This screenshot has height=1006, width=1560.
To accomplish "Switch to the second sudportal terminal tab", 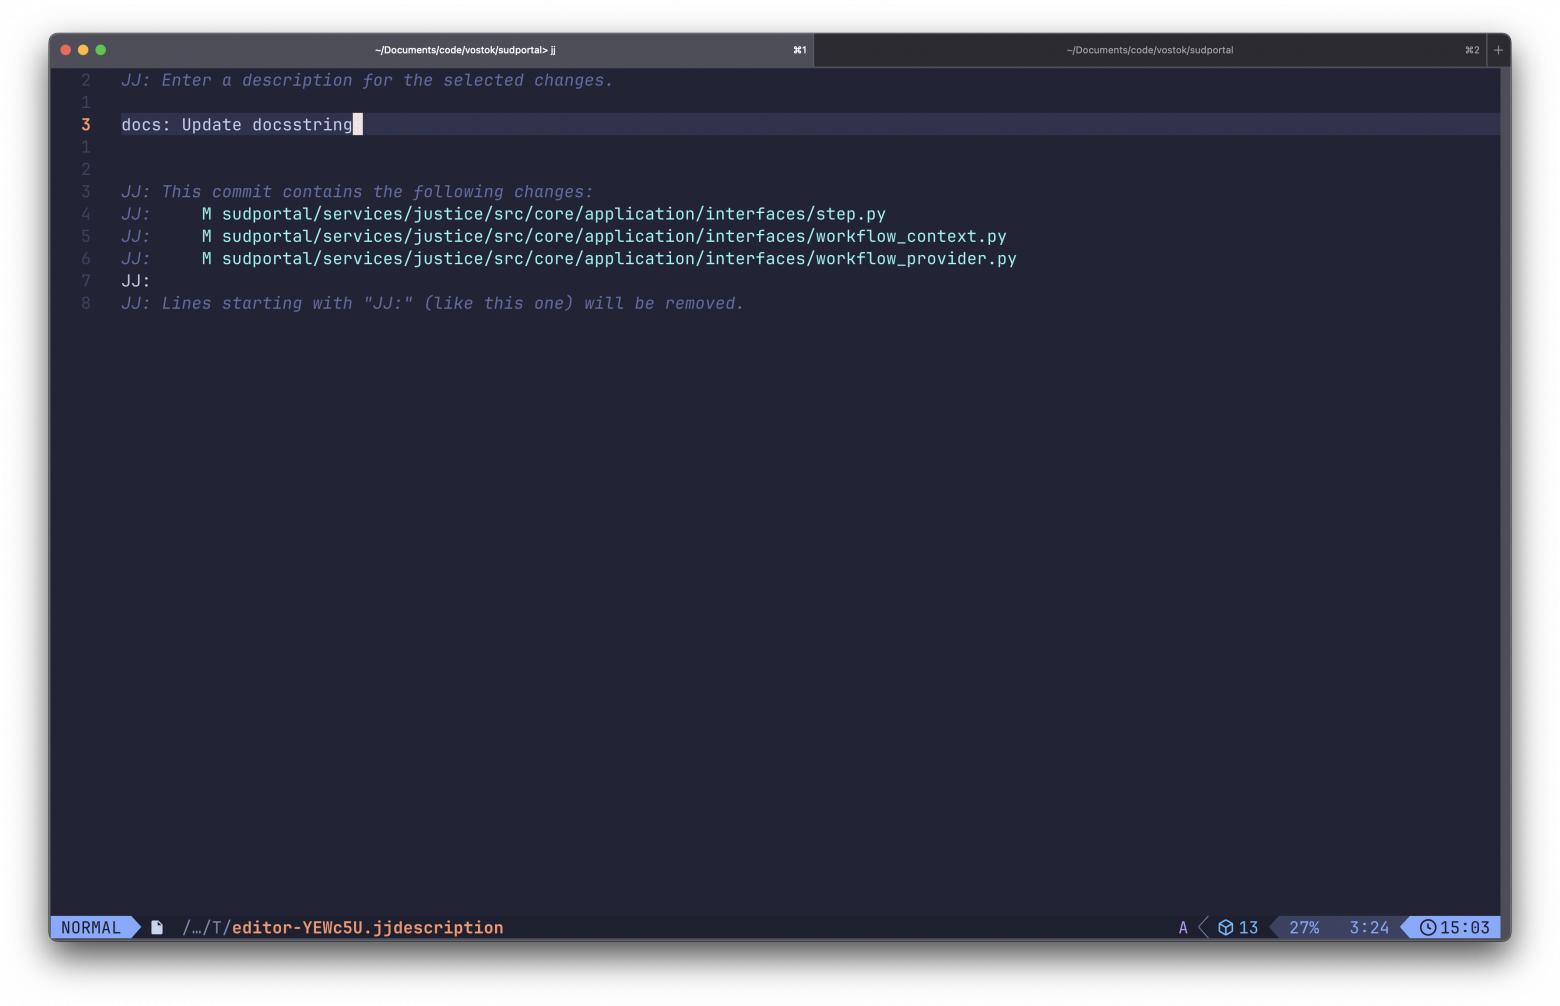I will (1150, 50).
